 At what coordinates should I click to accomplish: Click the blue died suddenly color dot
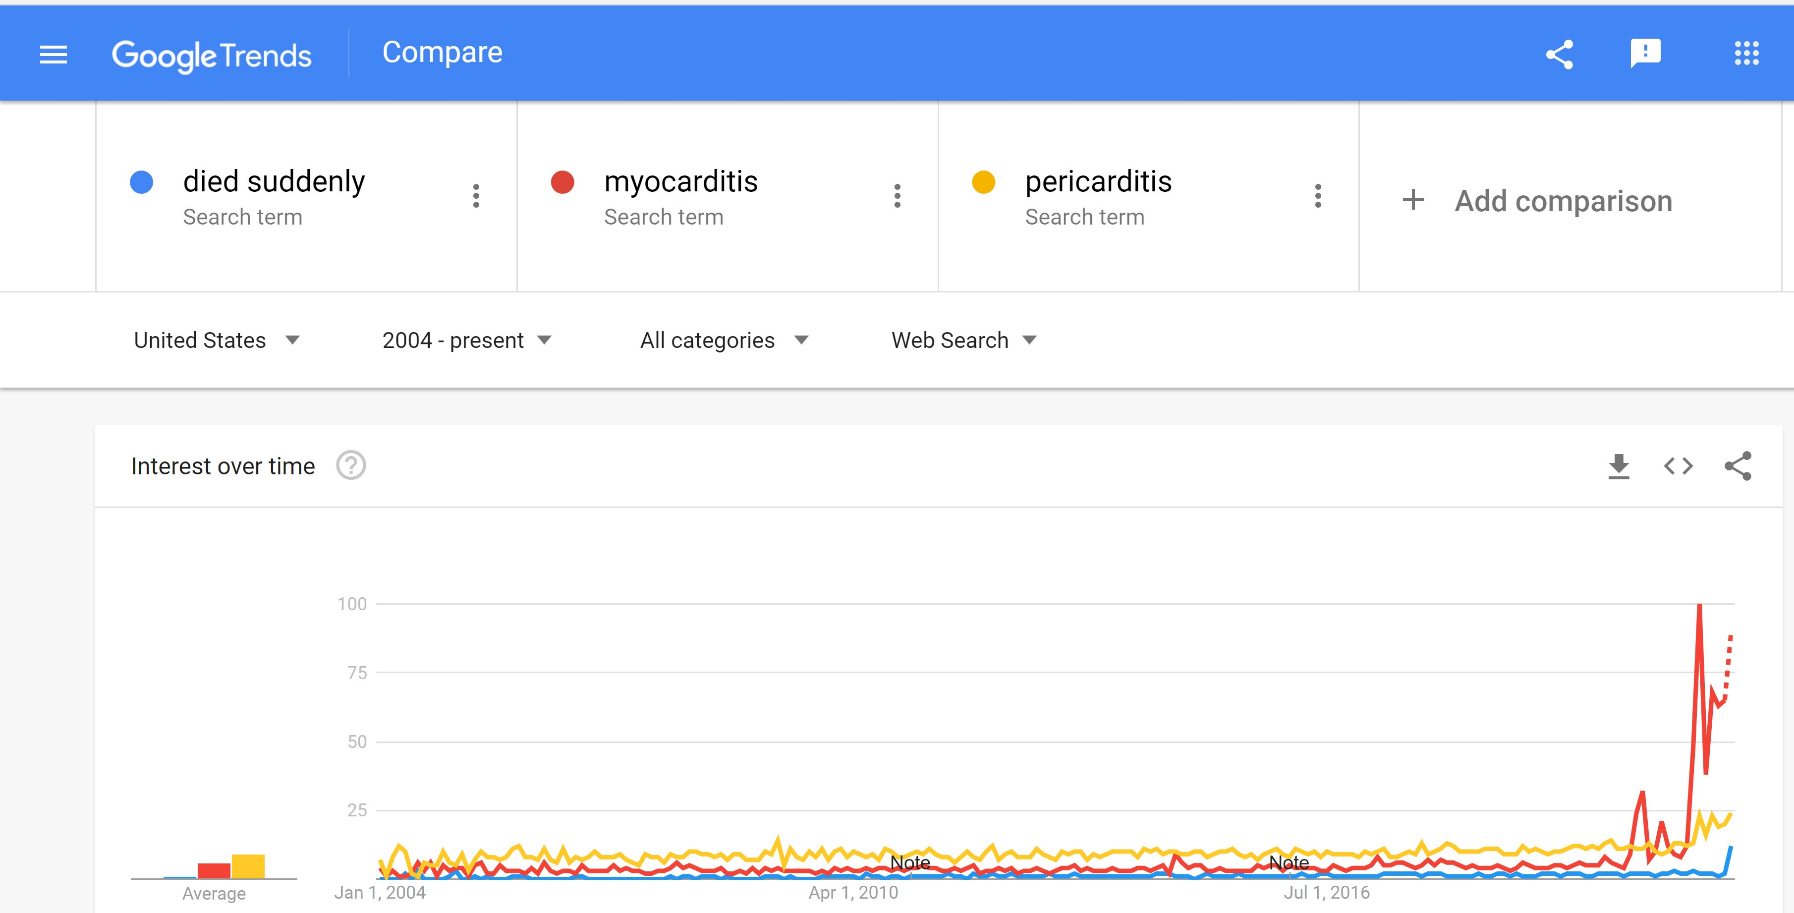click(142, 182)
